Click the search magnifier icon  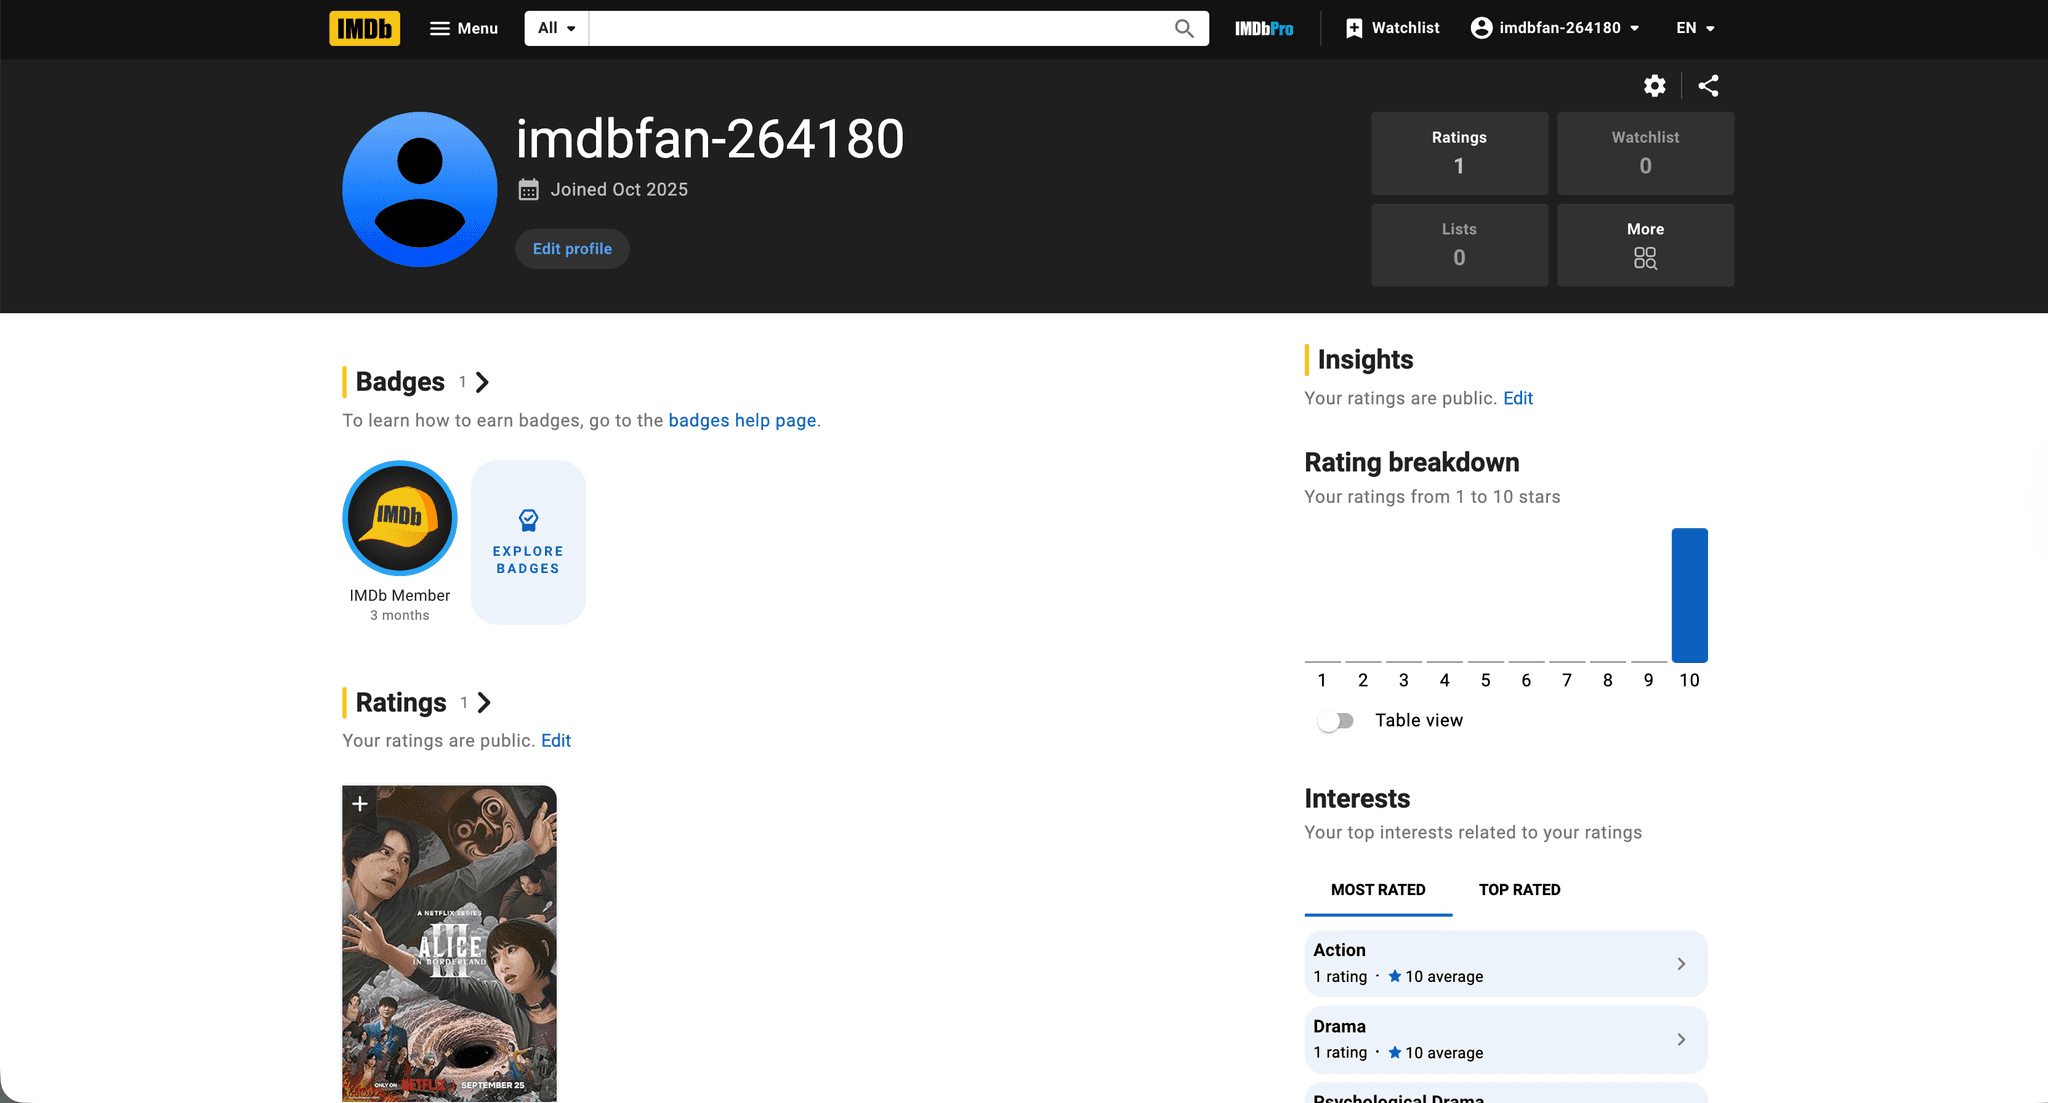(x=1184, y=28)
